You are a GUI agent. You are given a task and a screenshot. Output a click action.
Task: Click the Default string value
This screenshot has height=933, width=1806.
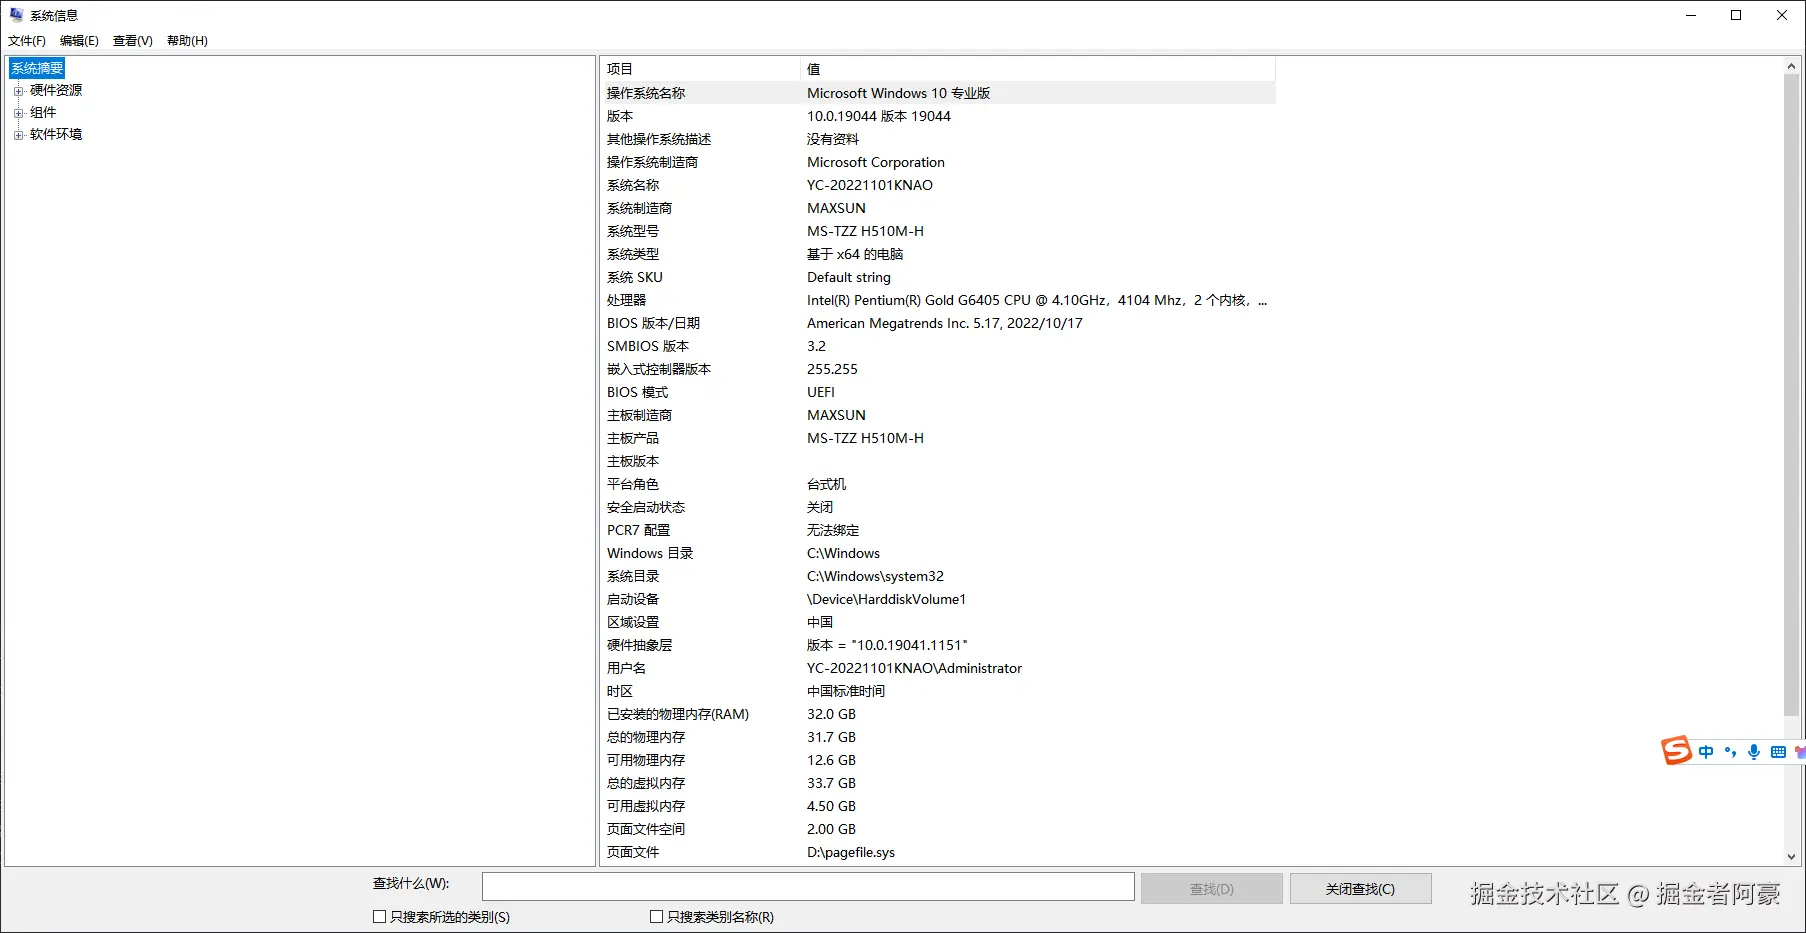point(849,277)
